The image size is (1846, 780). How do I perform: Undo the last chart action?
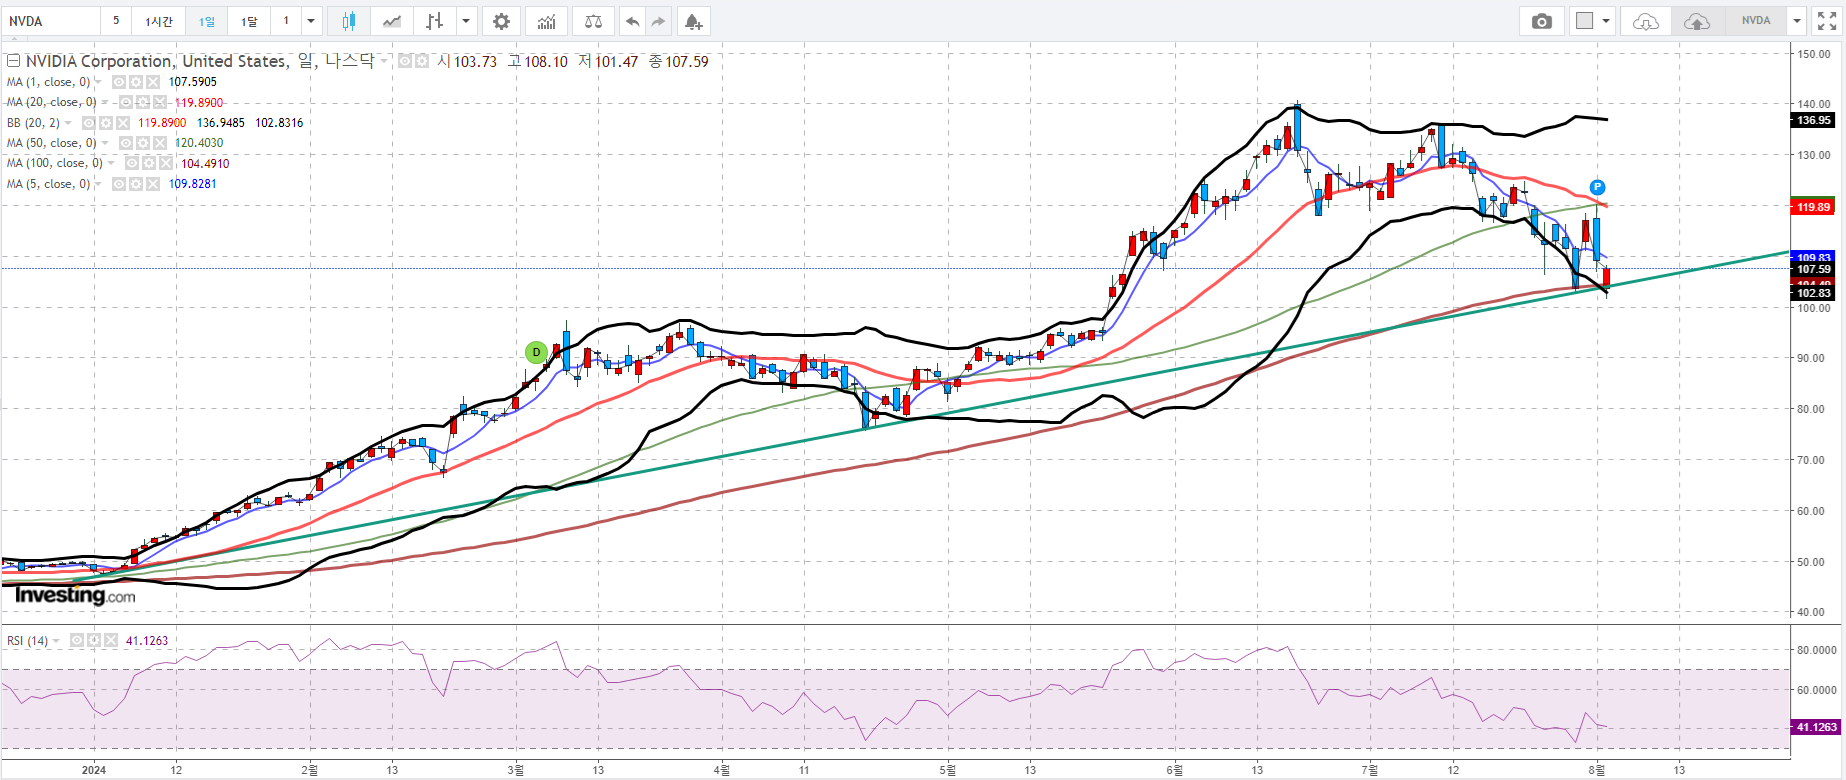coord(632,21)
